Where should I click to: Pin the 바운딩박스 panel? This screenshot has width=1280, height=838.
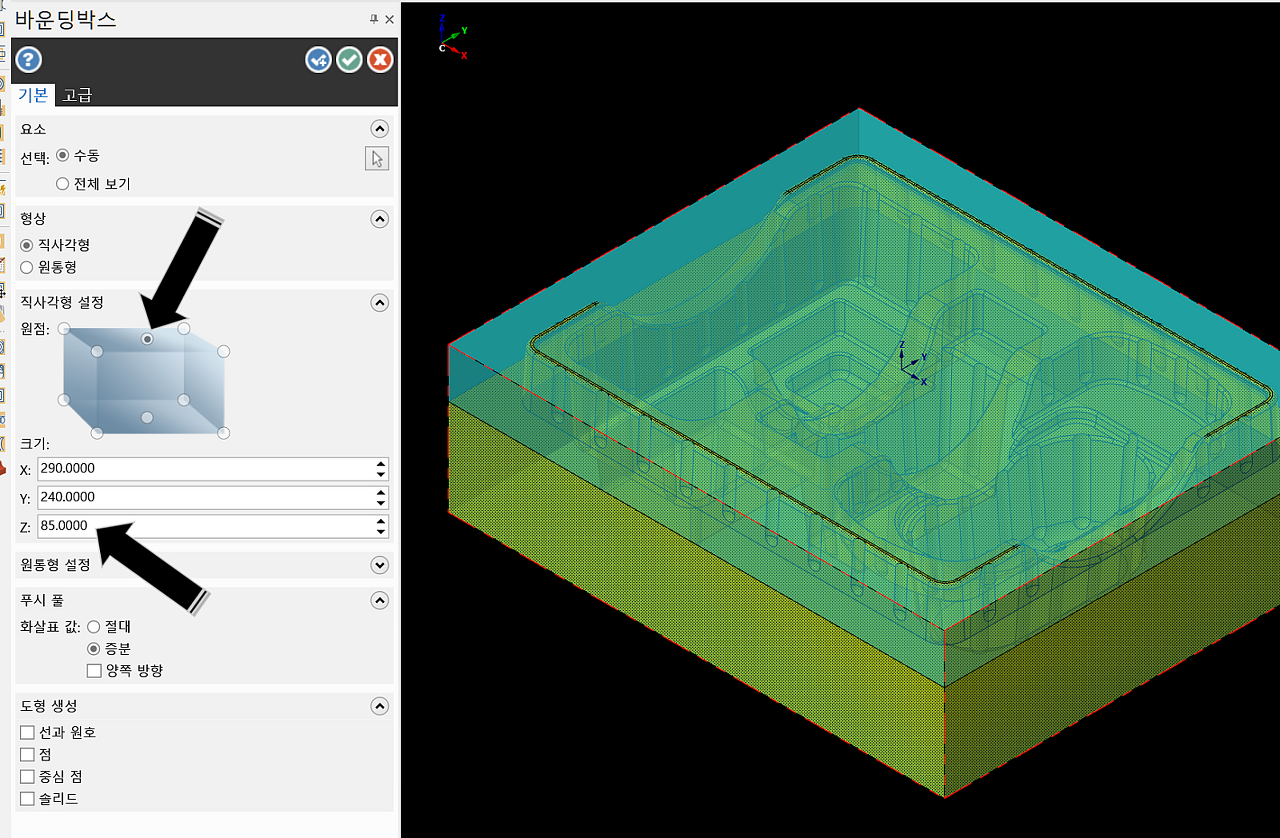pyautogui.click(x=374, y=18)
